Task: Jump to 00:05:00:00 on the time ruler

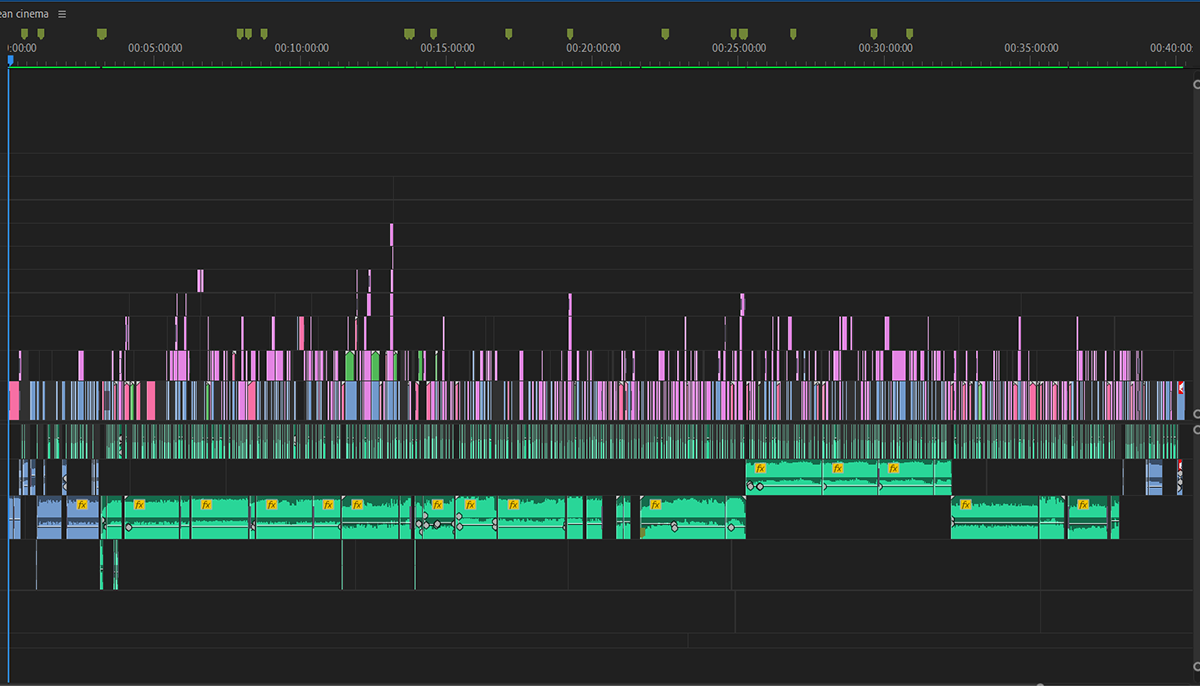Action: [x=156, y=48]
